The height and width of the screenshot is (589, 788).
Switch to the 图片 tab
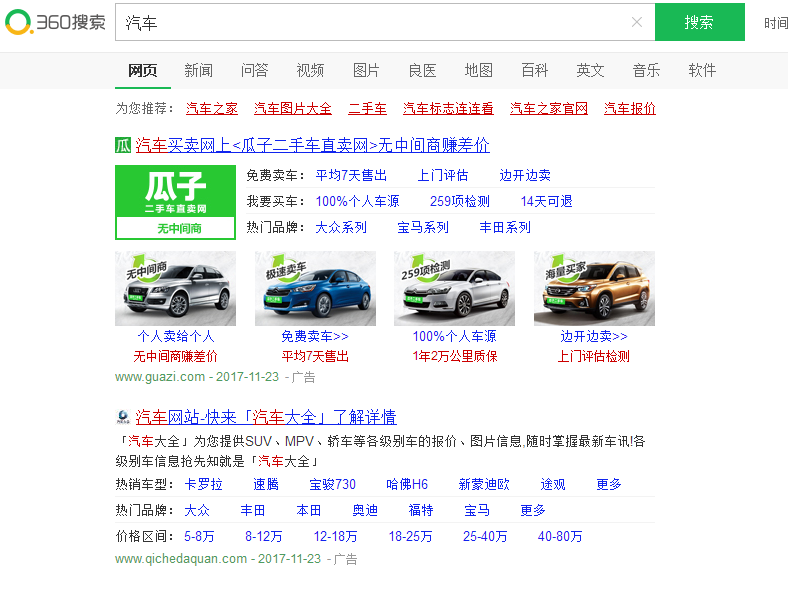click(x=366, y=70)
